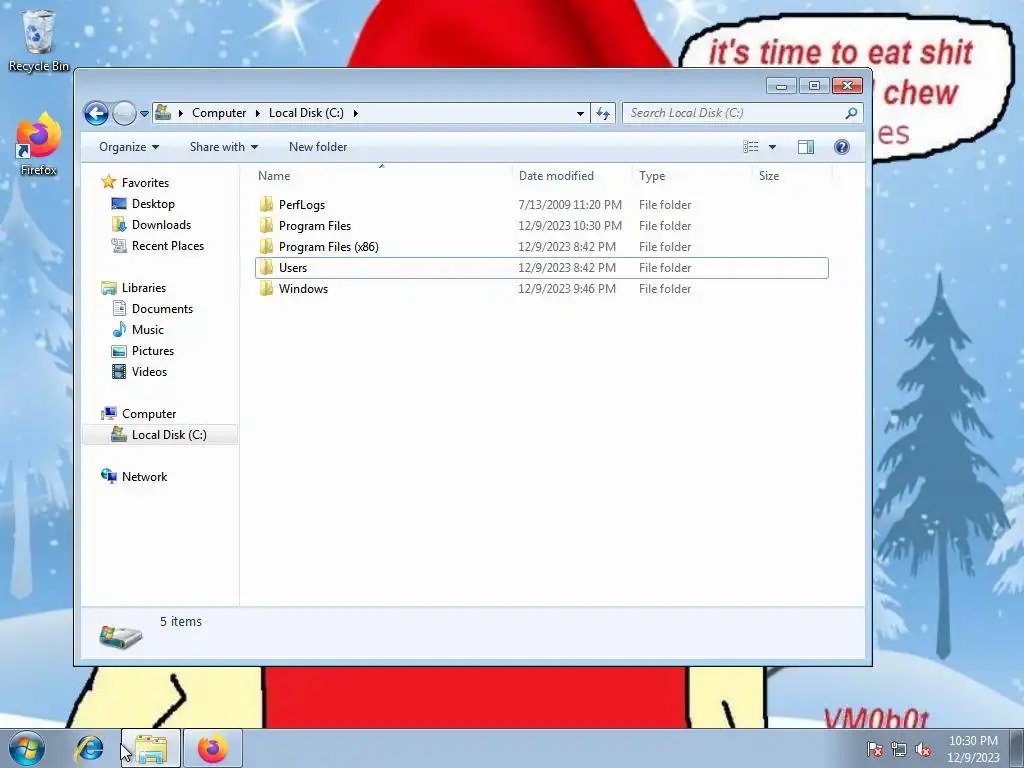Viewport: 1024px width, 768px height.
Task: Open the More view options dropdown arrow
Action: [x=773, y=147]
